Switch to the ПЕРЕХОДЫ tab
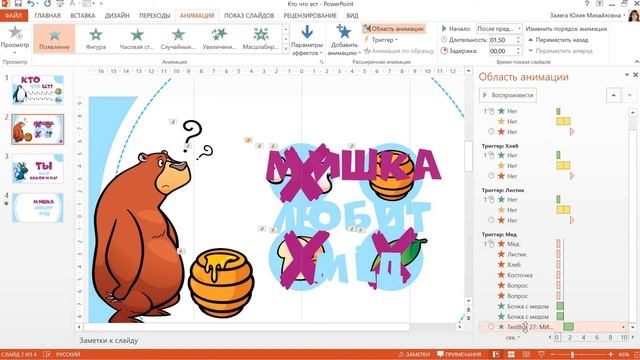 [x=155, y=16]
